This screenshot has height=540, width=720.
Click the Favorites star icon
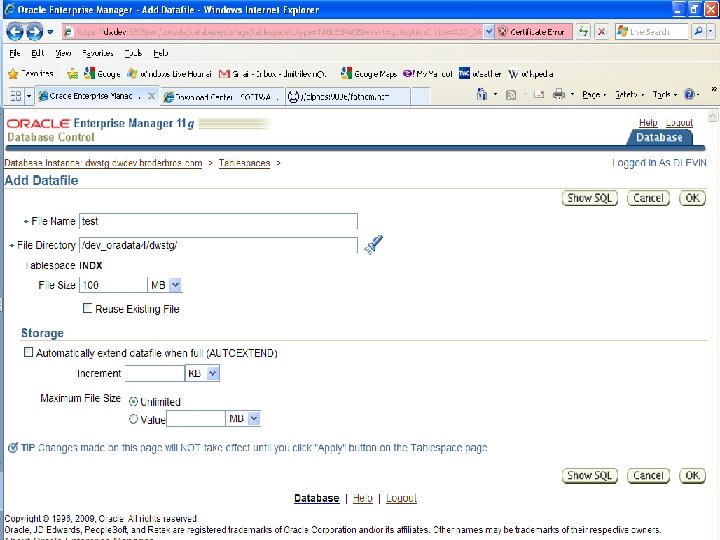tap(13, 73)
